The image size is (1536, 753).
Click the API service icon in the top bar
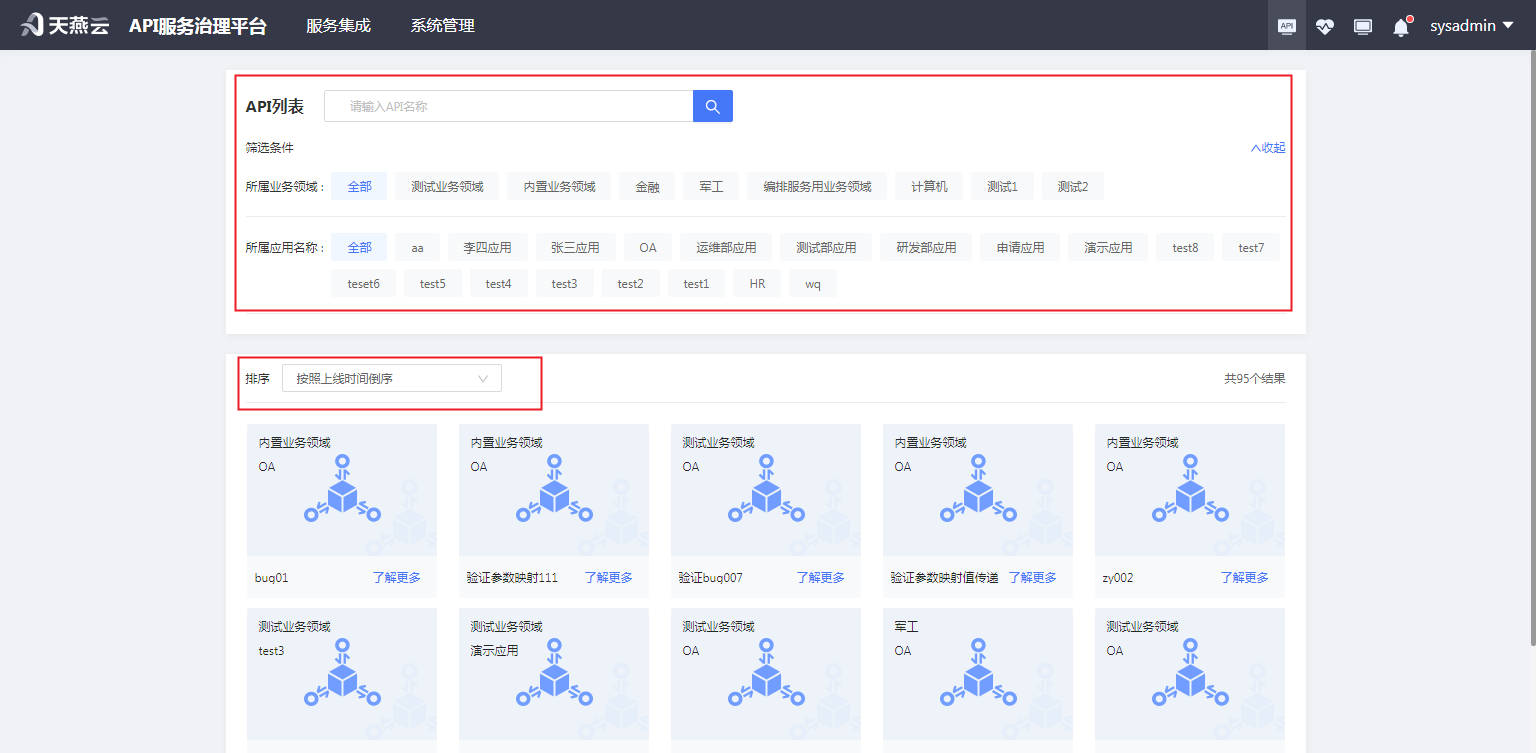click(1286, 25)
